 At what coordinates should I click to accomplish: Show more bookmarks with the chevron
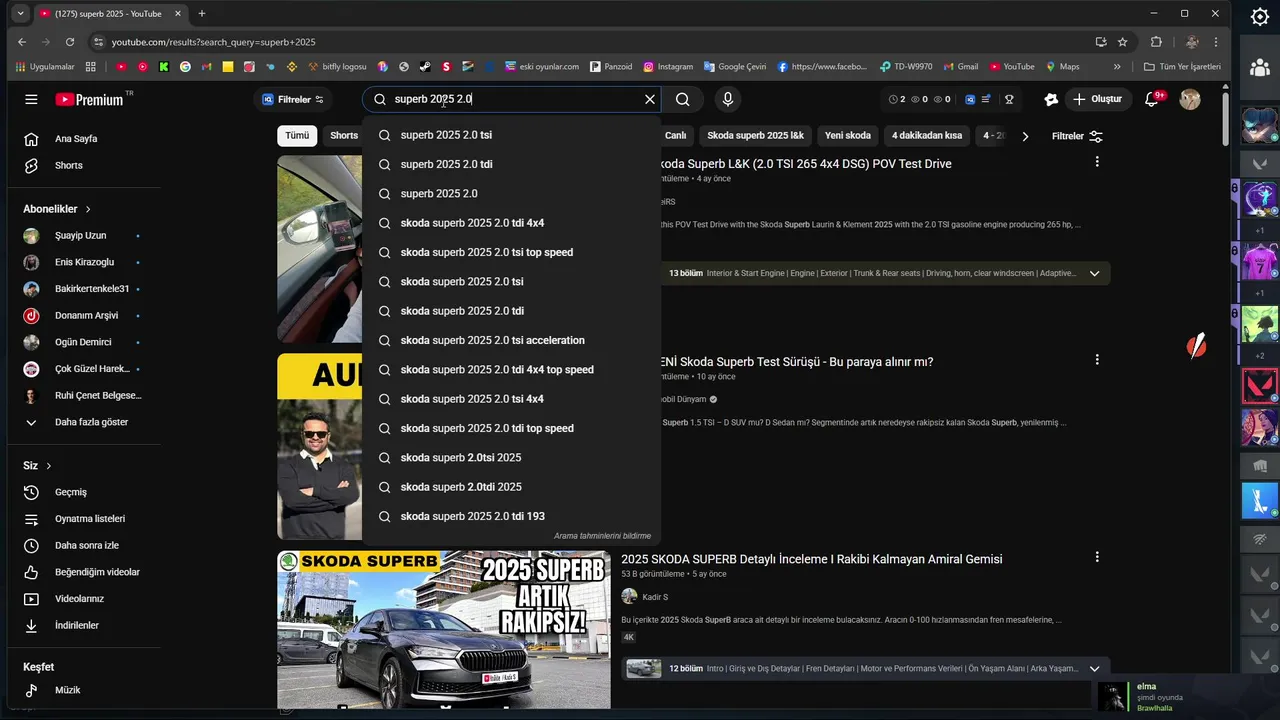click(1117, 67)
